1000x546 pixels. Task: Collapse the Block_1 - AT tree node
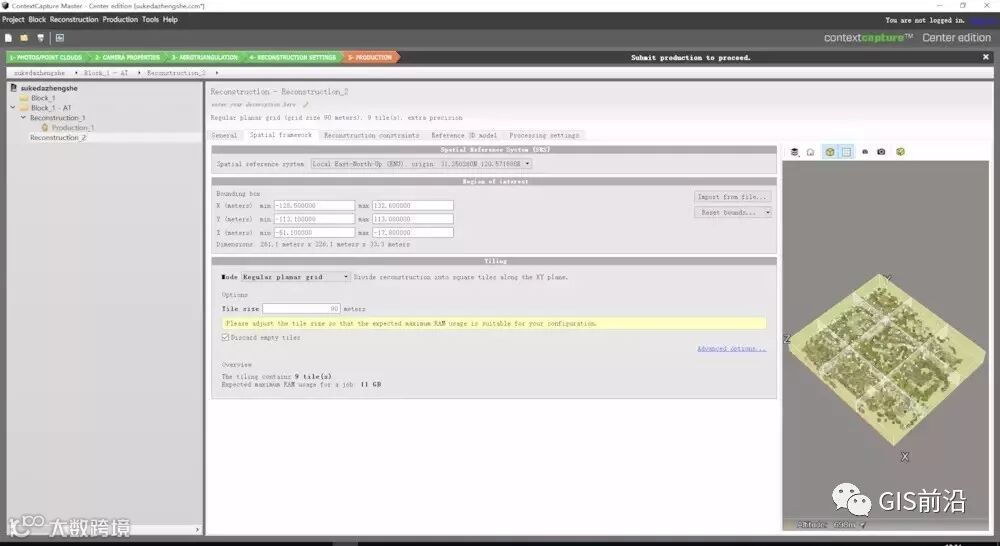[13, 108]
